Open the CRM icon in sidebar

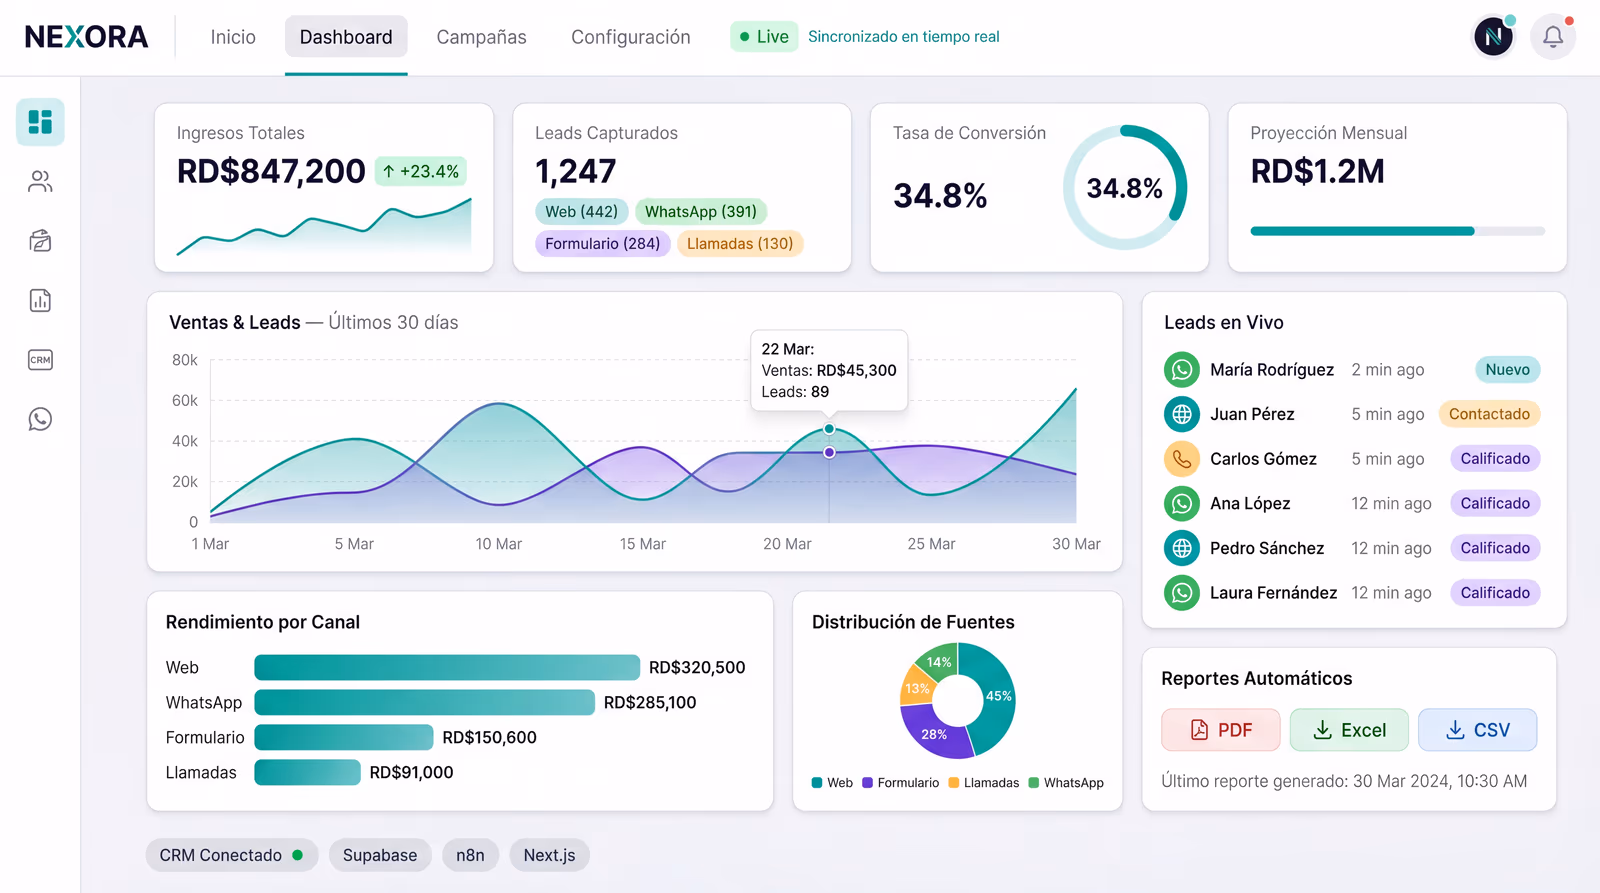coord(40,360)
